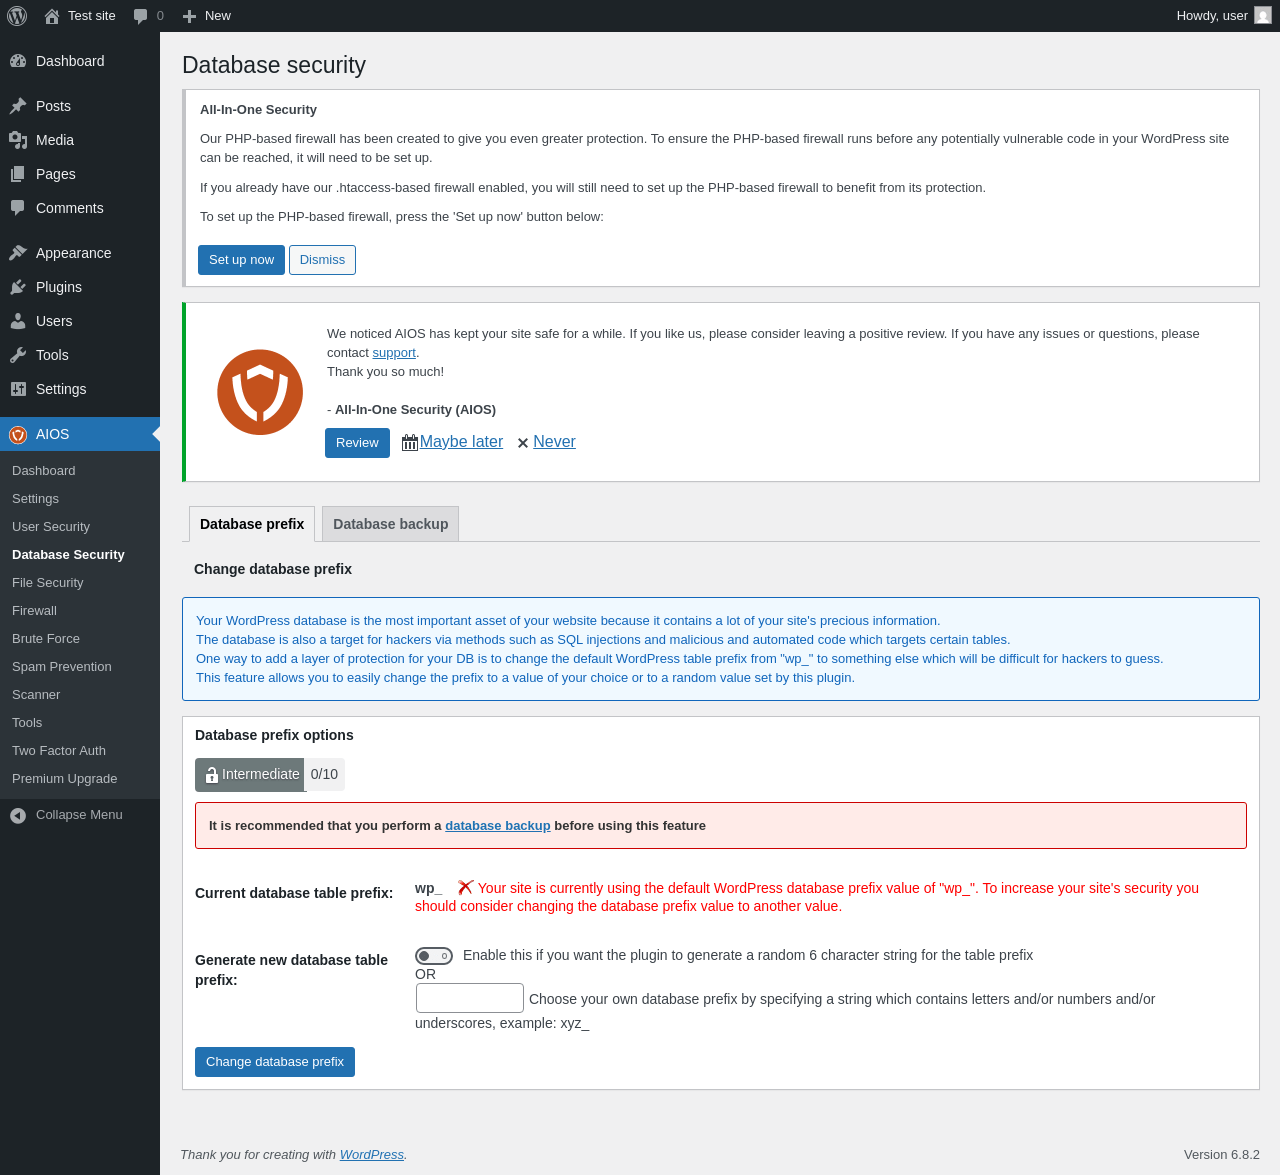
Task: Open the support link in review notice
Action: pos(394,353)
